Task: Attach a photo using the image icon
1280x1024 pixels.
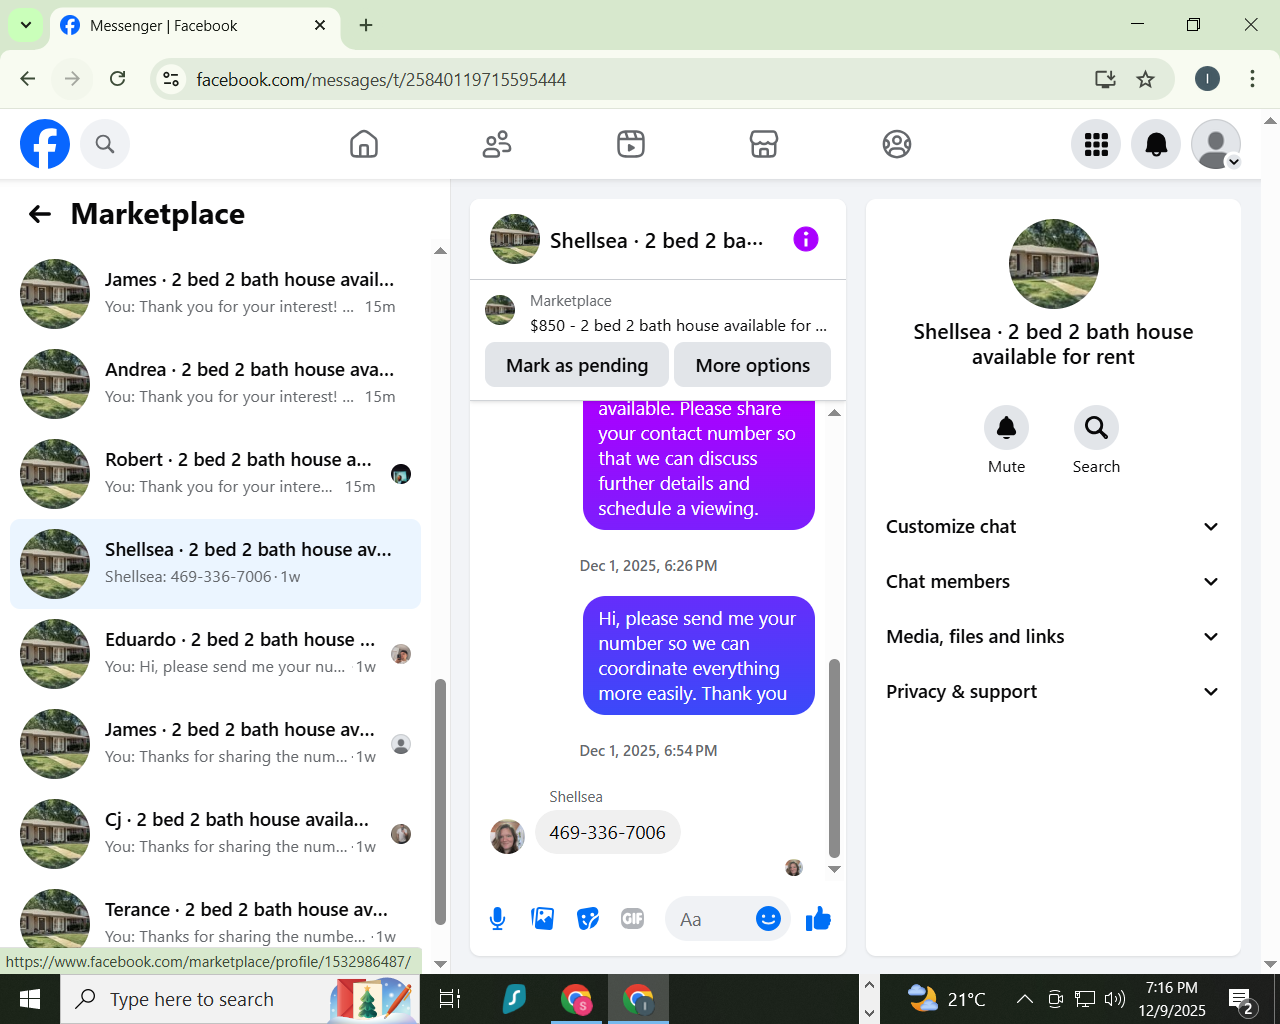Action: (543, 919)
